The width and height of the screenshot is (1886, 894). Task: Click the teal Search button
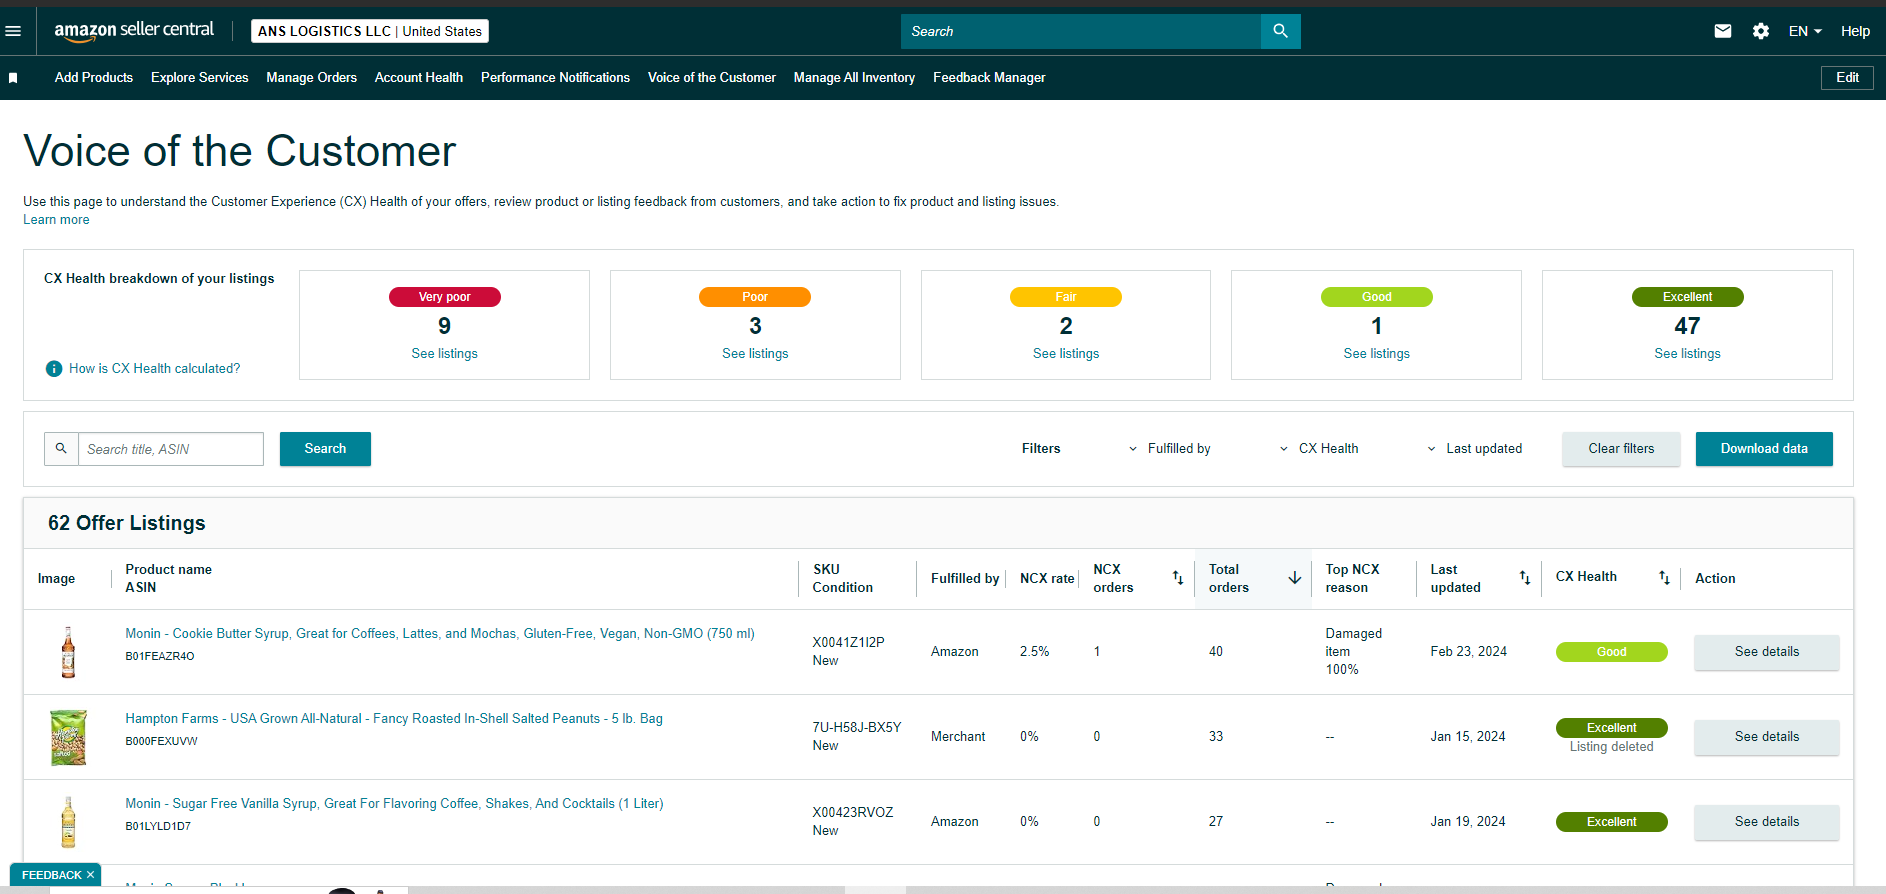(x=325, y=449)
